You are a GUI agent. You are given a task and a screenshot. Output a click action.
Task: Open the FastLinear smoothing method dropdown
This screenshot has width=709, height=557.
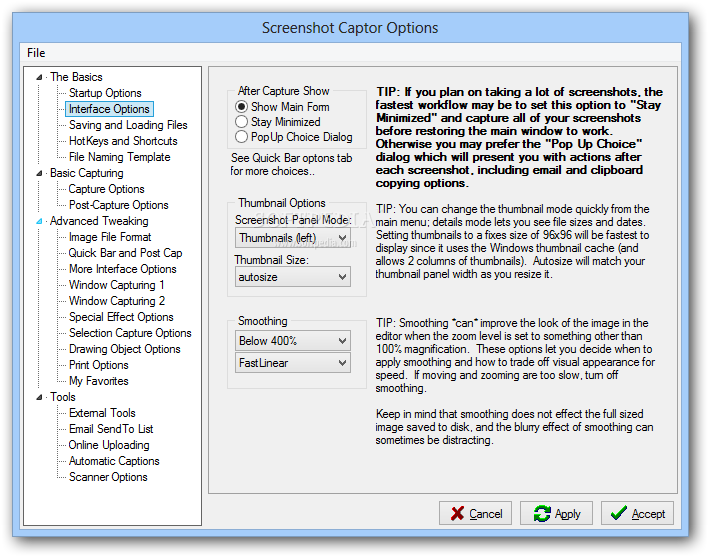coord(293,363)
